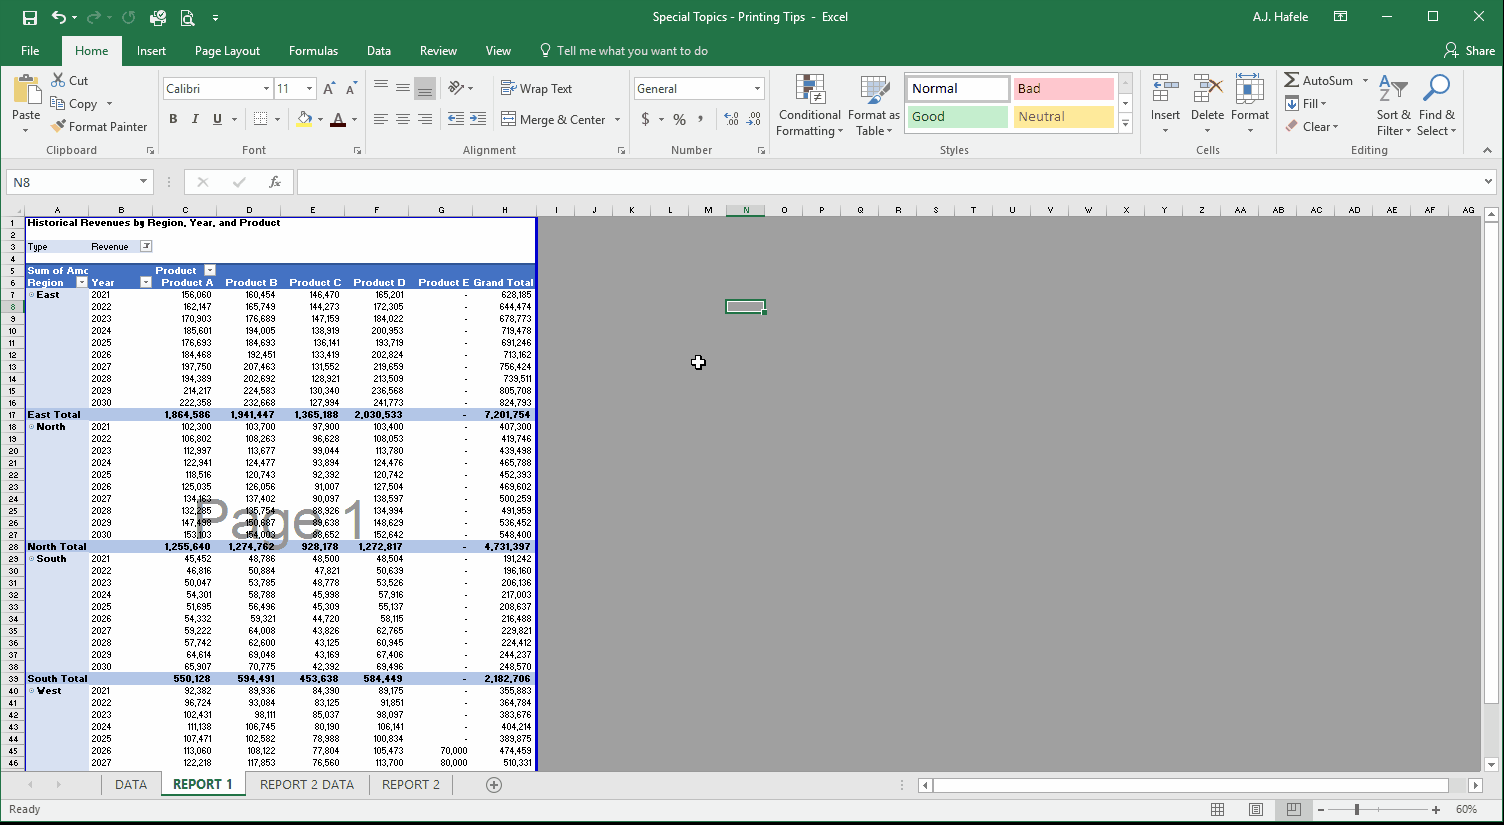Insert function with the fx button
1504x825 pixels.
tap(274, 182)
